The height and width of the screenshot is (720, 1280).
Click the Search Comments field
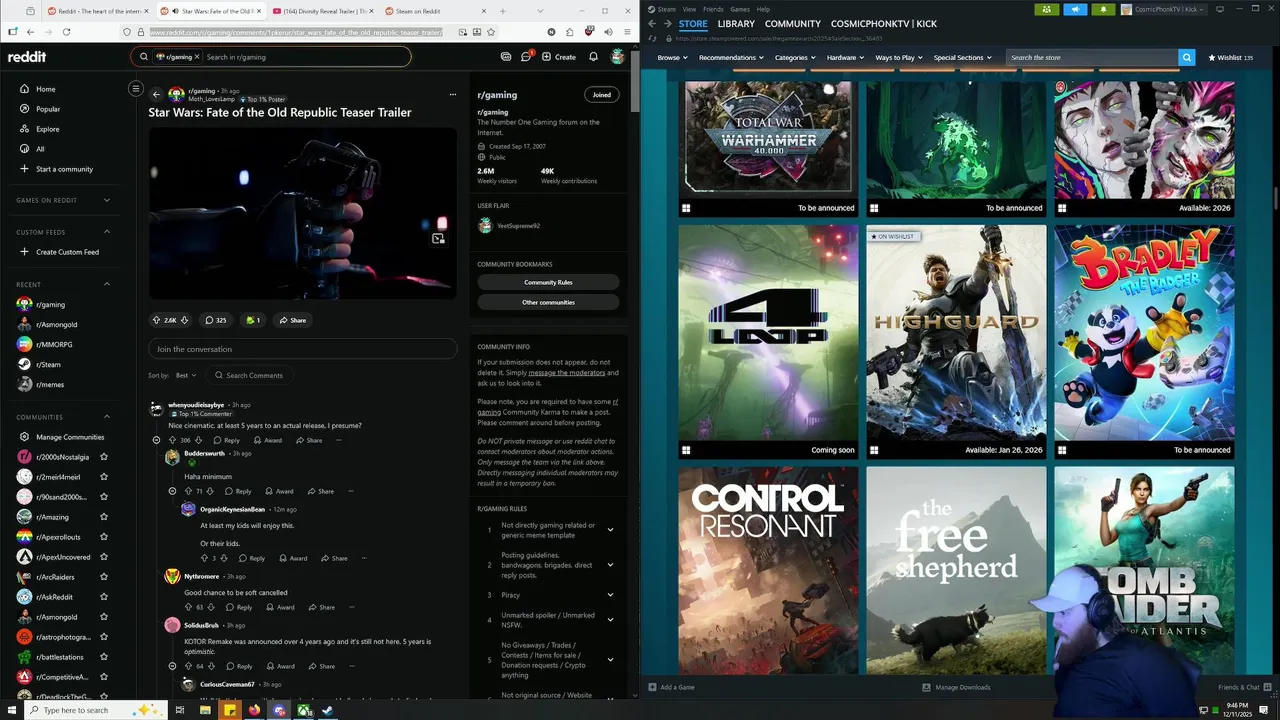click(250, 375)
